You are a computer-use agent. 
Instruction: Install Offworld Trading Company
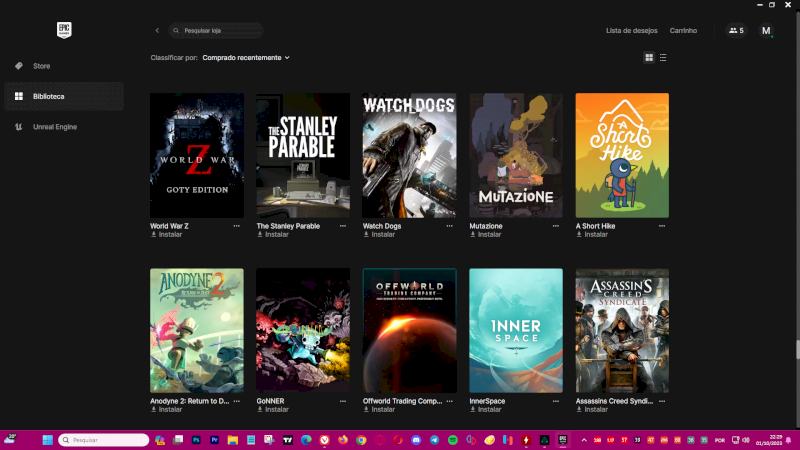(x=379, y=410)
